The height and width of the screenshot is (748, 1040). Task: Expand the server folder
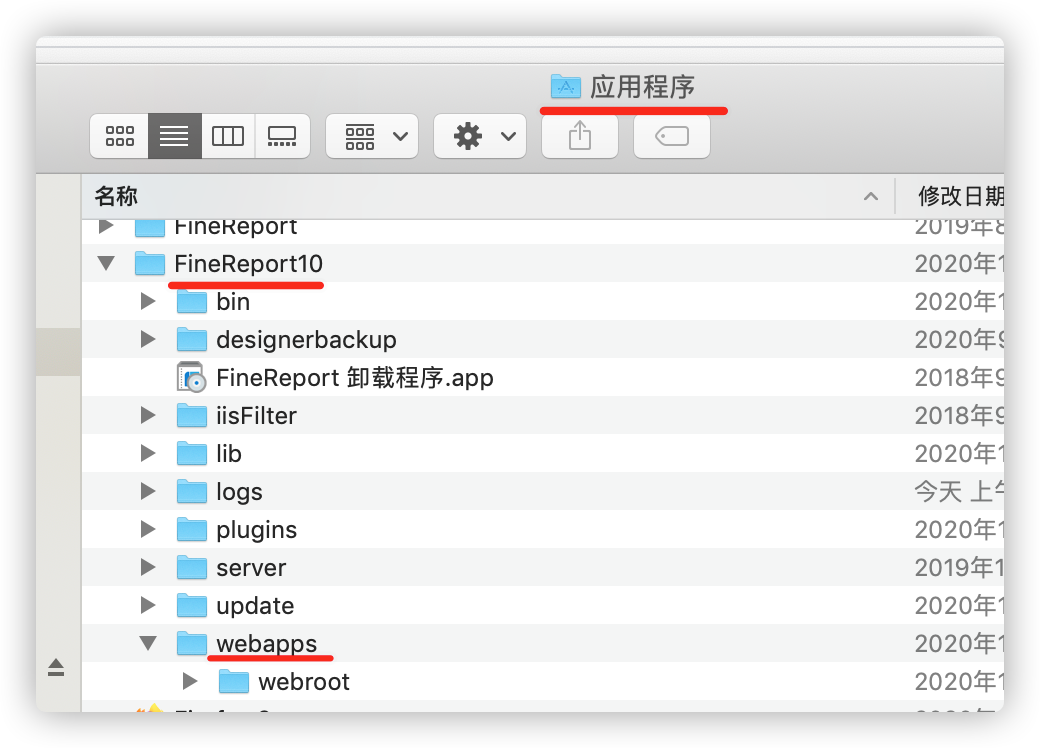pyautogui.click(x=149, y=568)
